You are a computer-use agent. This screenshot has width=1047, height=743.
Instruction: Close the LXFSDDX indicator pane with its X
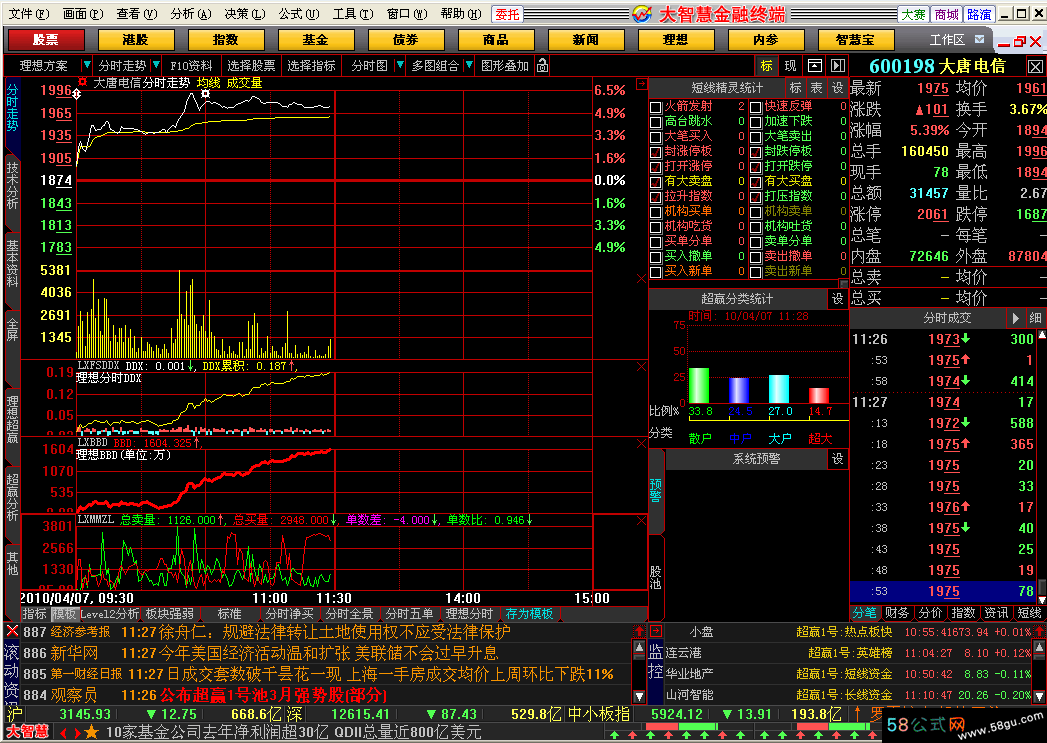coord(641,366)
